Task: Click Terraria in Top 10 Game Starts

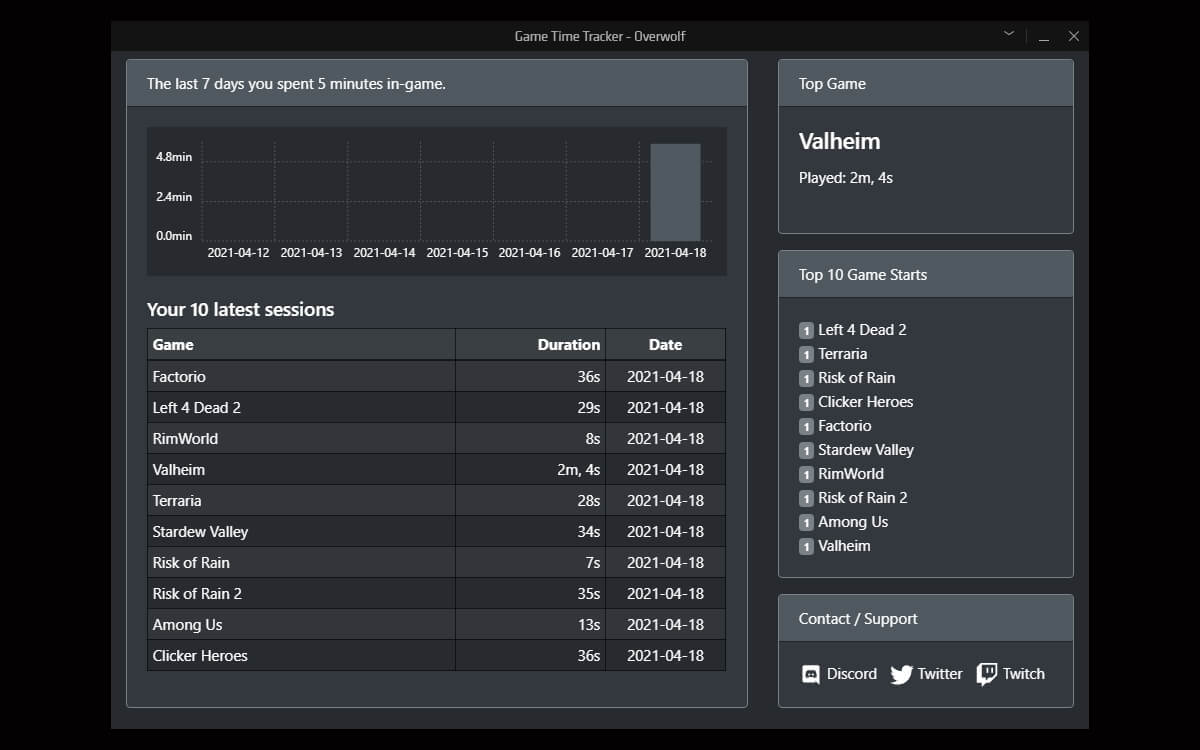Action: 842,354
